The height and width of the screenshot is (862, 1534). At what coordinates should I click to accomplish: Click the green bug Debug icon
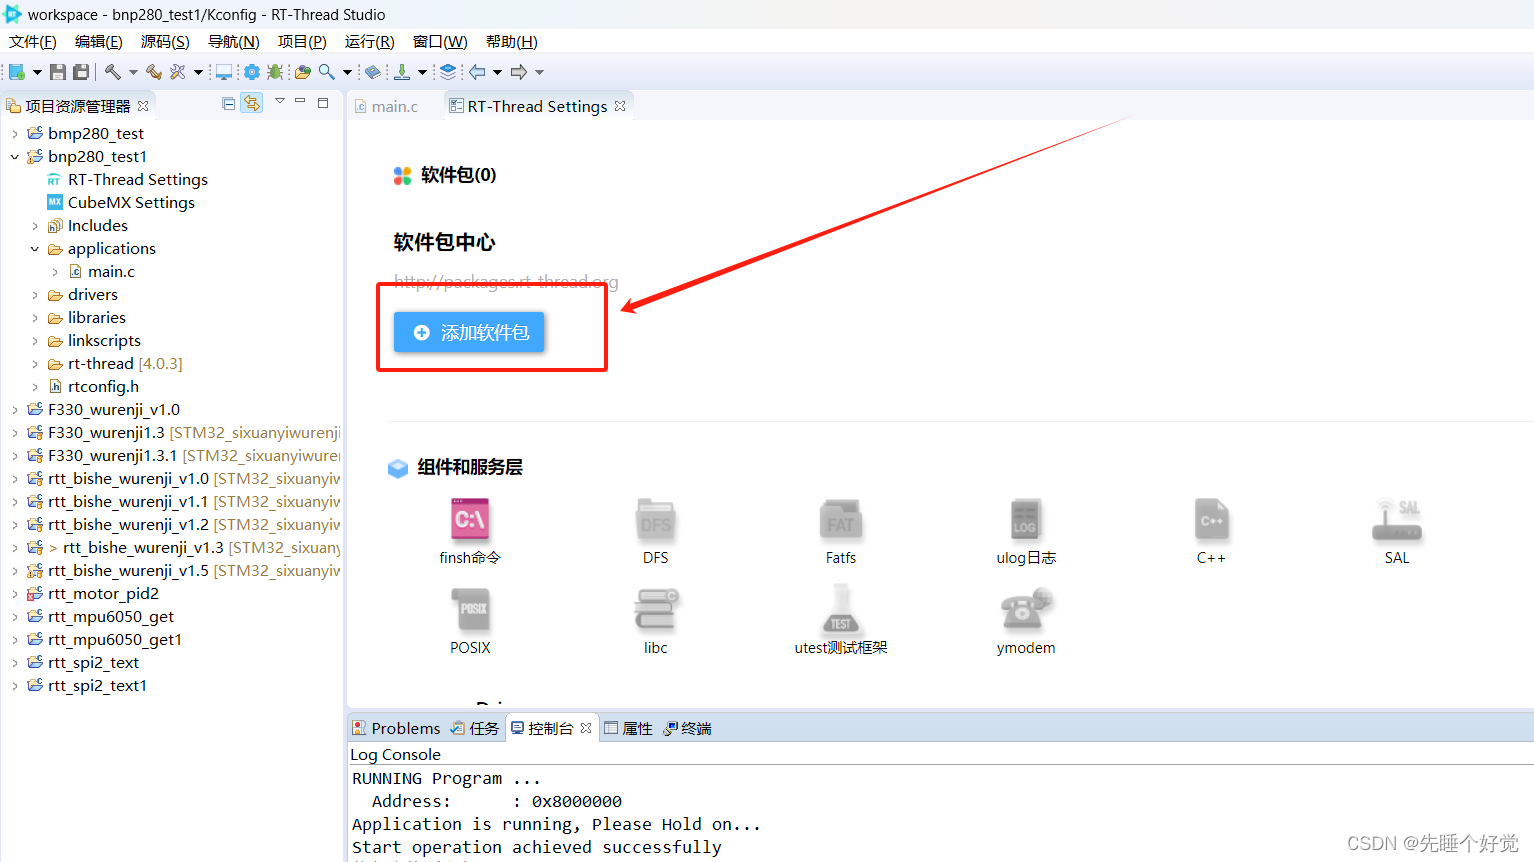(x=275, y=72)
